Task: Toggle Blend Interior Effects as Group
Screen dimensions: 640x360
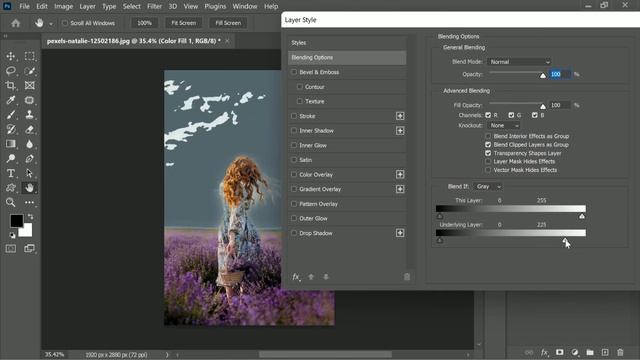Action: point(488,136)
